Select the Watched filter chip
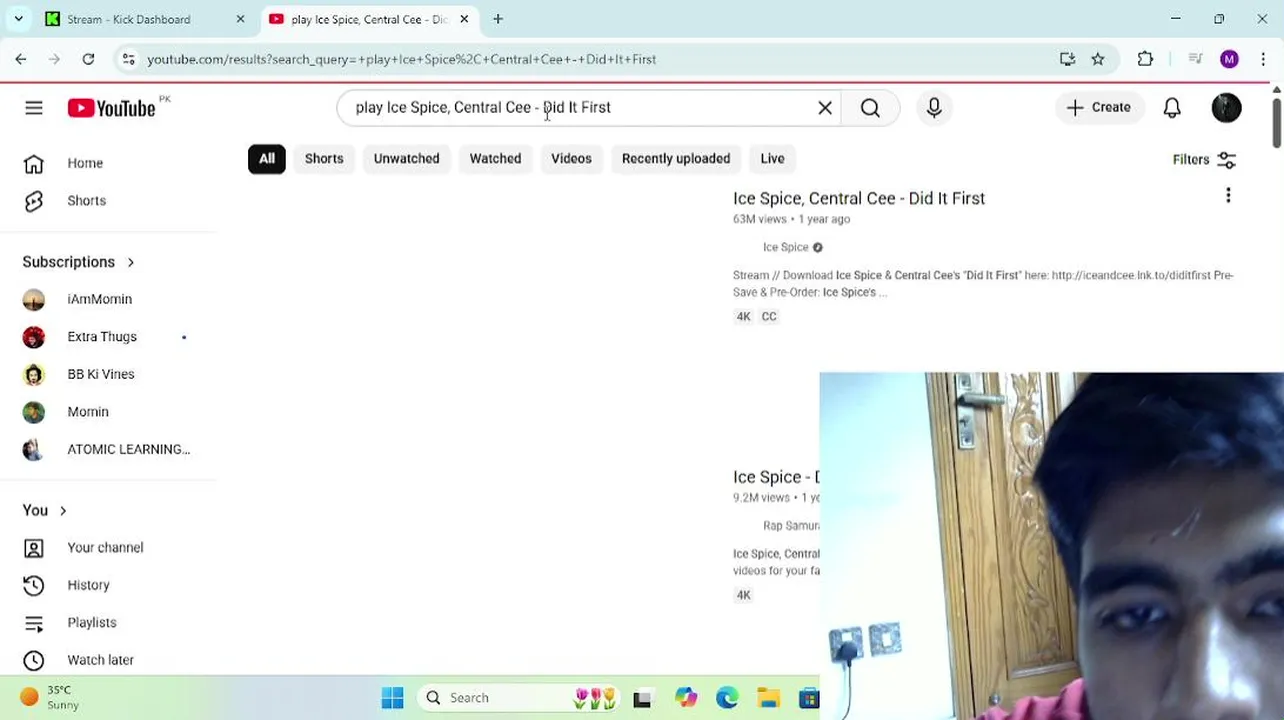The image size is (1284, 720). coord(495,159)
